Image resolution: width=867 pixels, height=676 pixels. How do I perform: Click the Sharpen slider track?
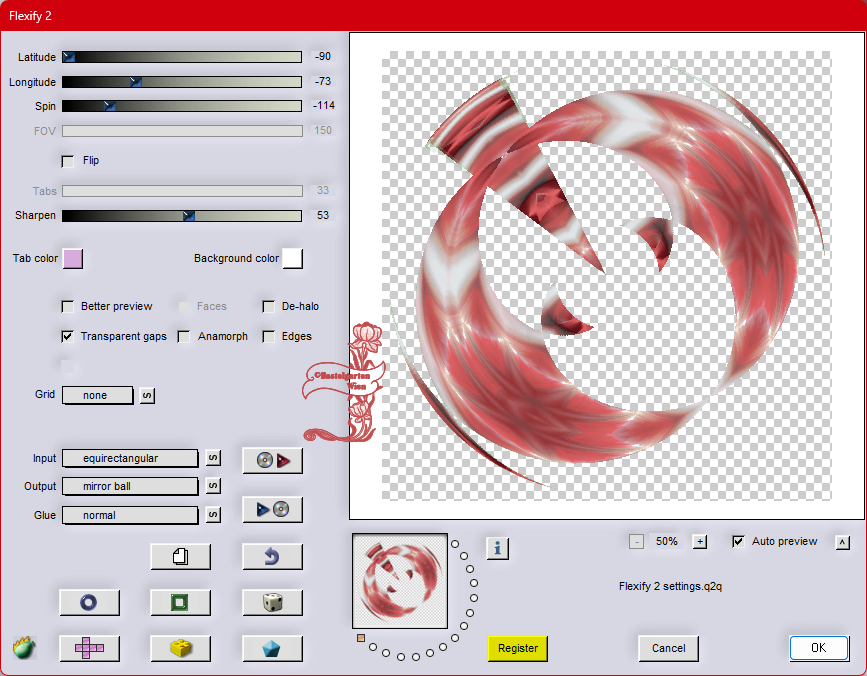(x=182, y=216)
